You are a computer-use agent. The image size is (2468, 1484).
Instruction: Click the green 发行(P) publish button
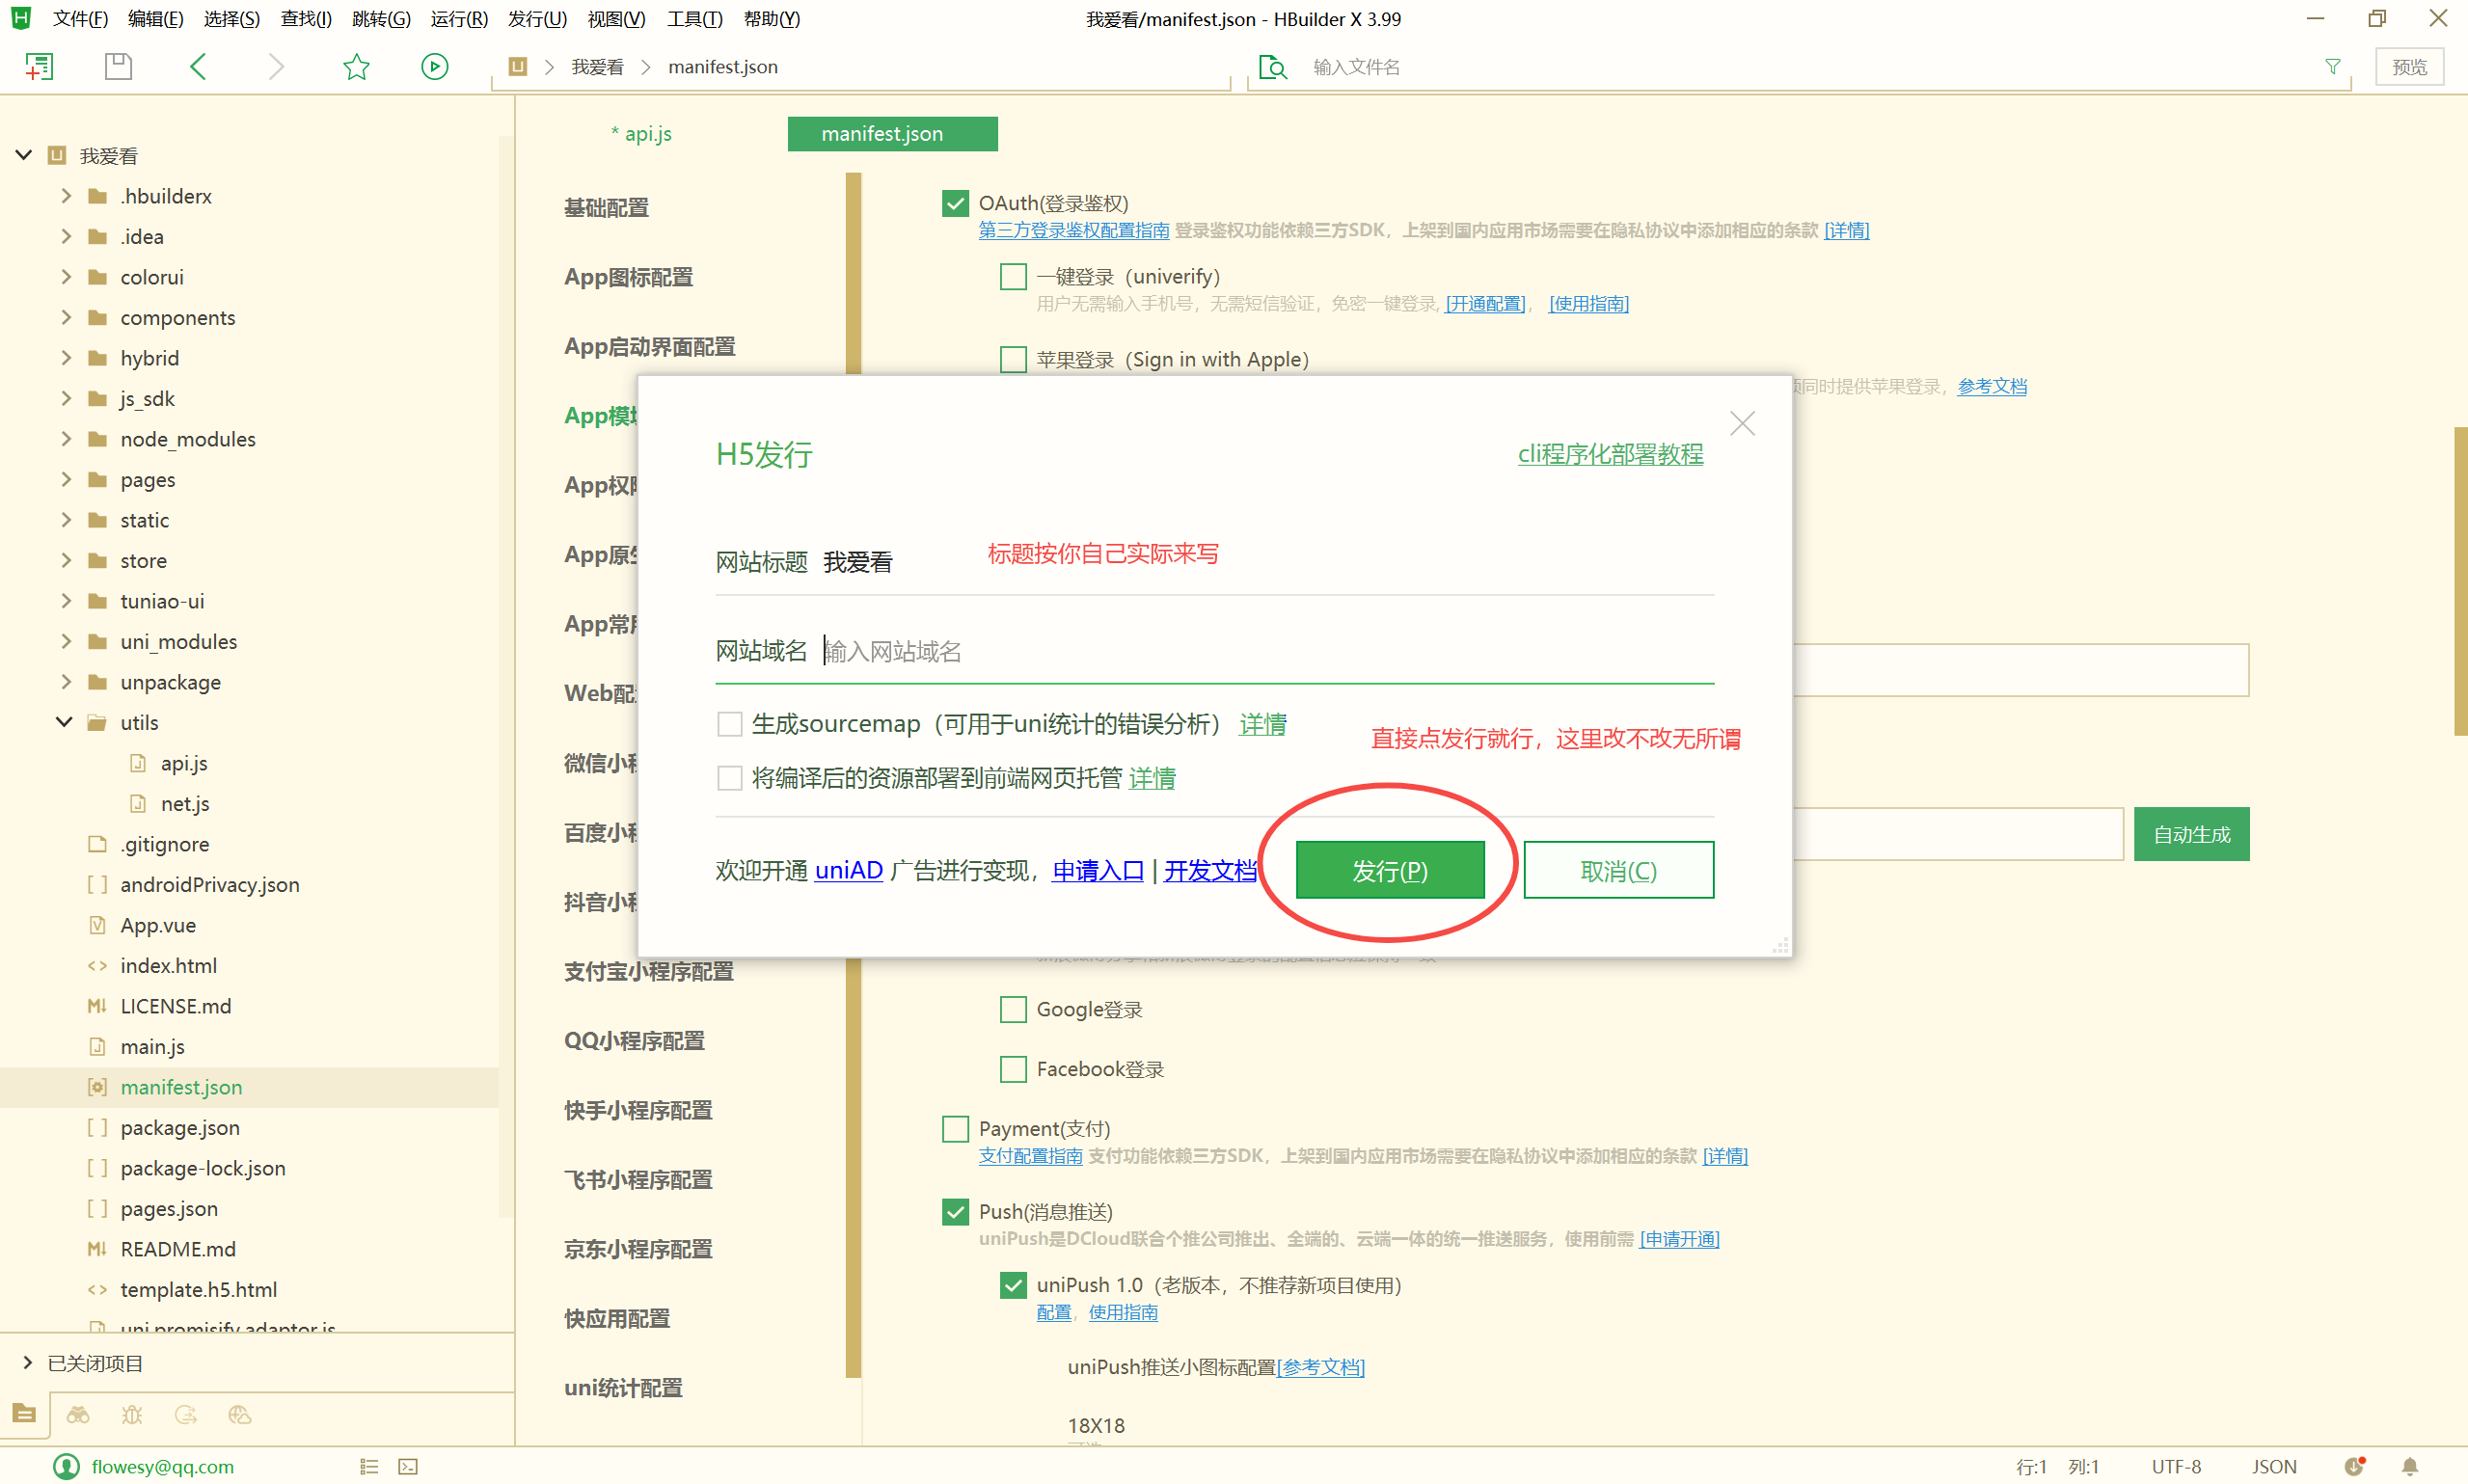[1389, 870]
